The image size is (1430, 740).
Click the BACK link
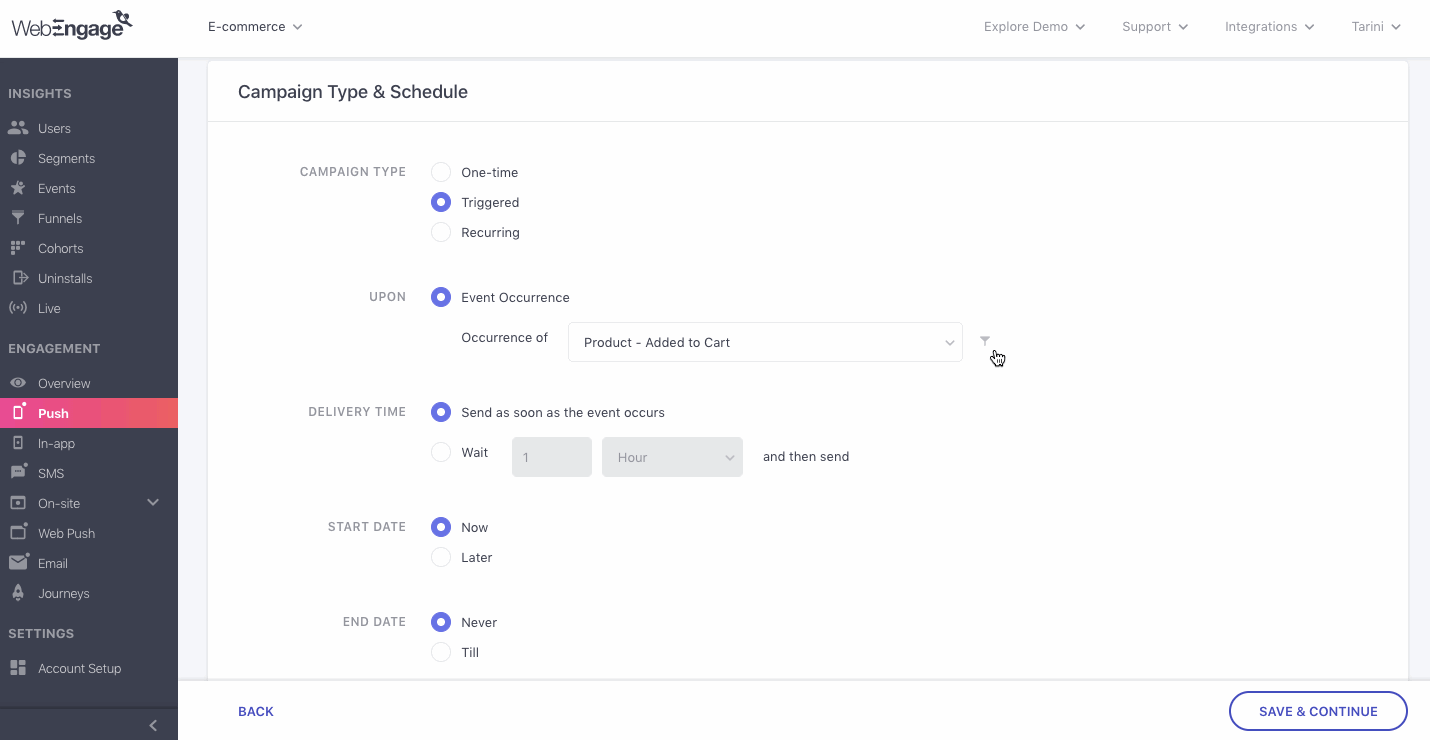click(256, 711)
